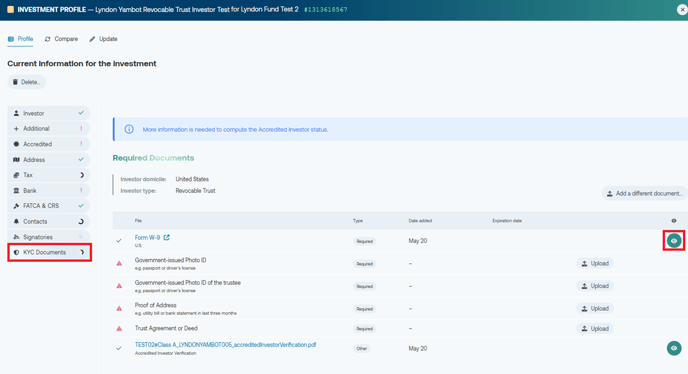Click Add a different document button
The height and width of the screenshot is (374, 688).
(x=645, y=193)
